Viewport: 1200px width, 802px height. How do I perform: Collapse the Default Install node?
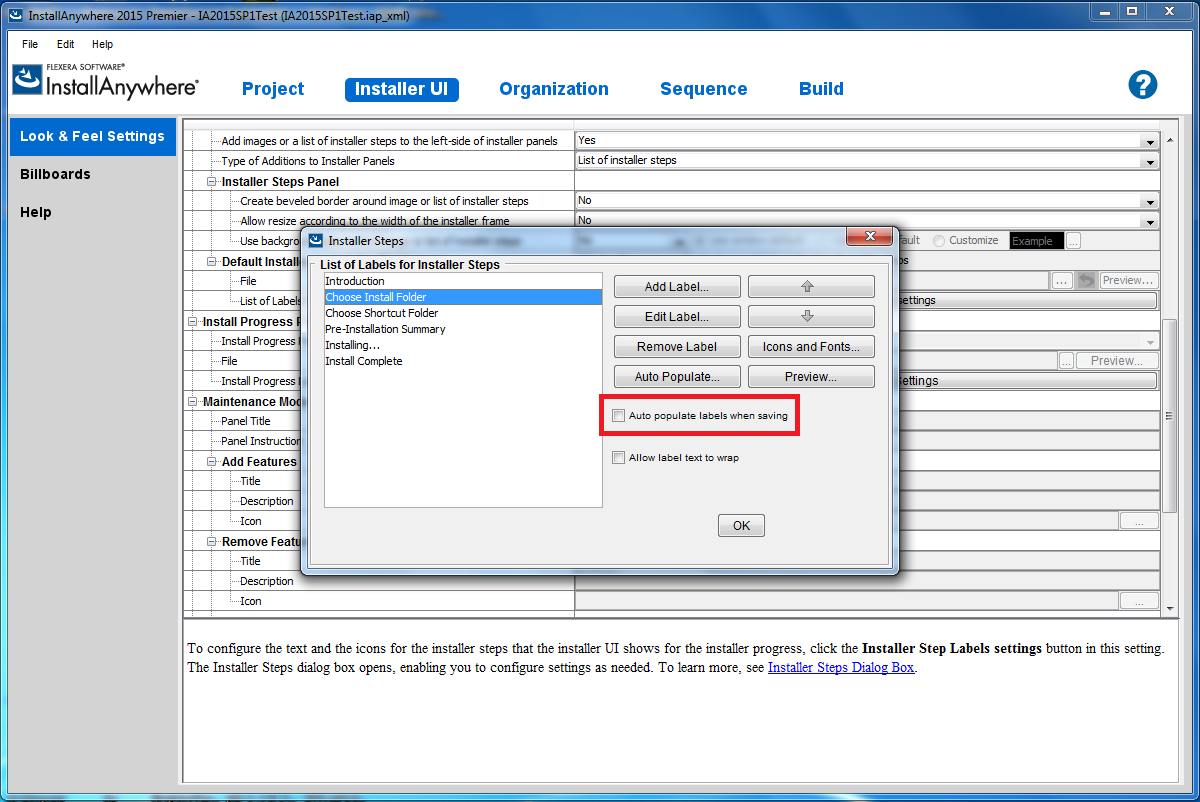212,262
